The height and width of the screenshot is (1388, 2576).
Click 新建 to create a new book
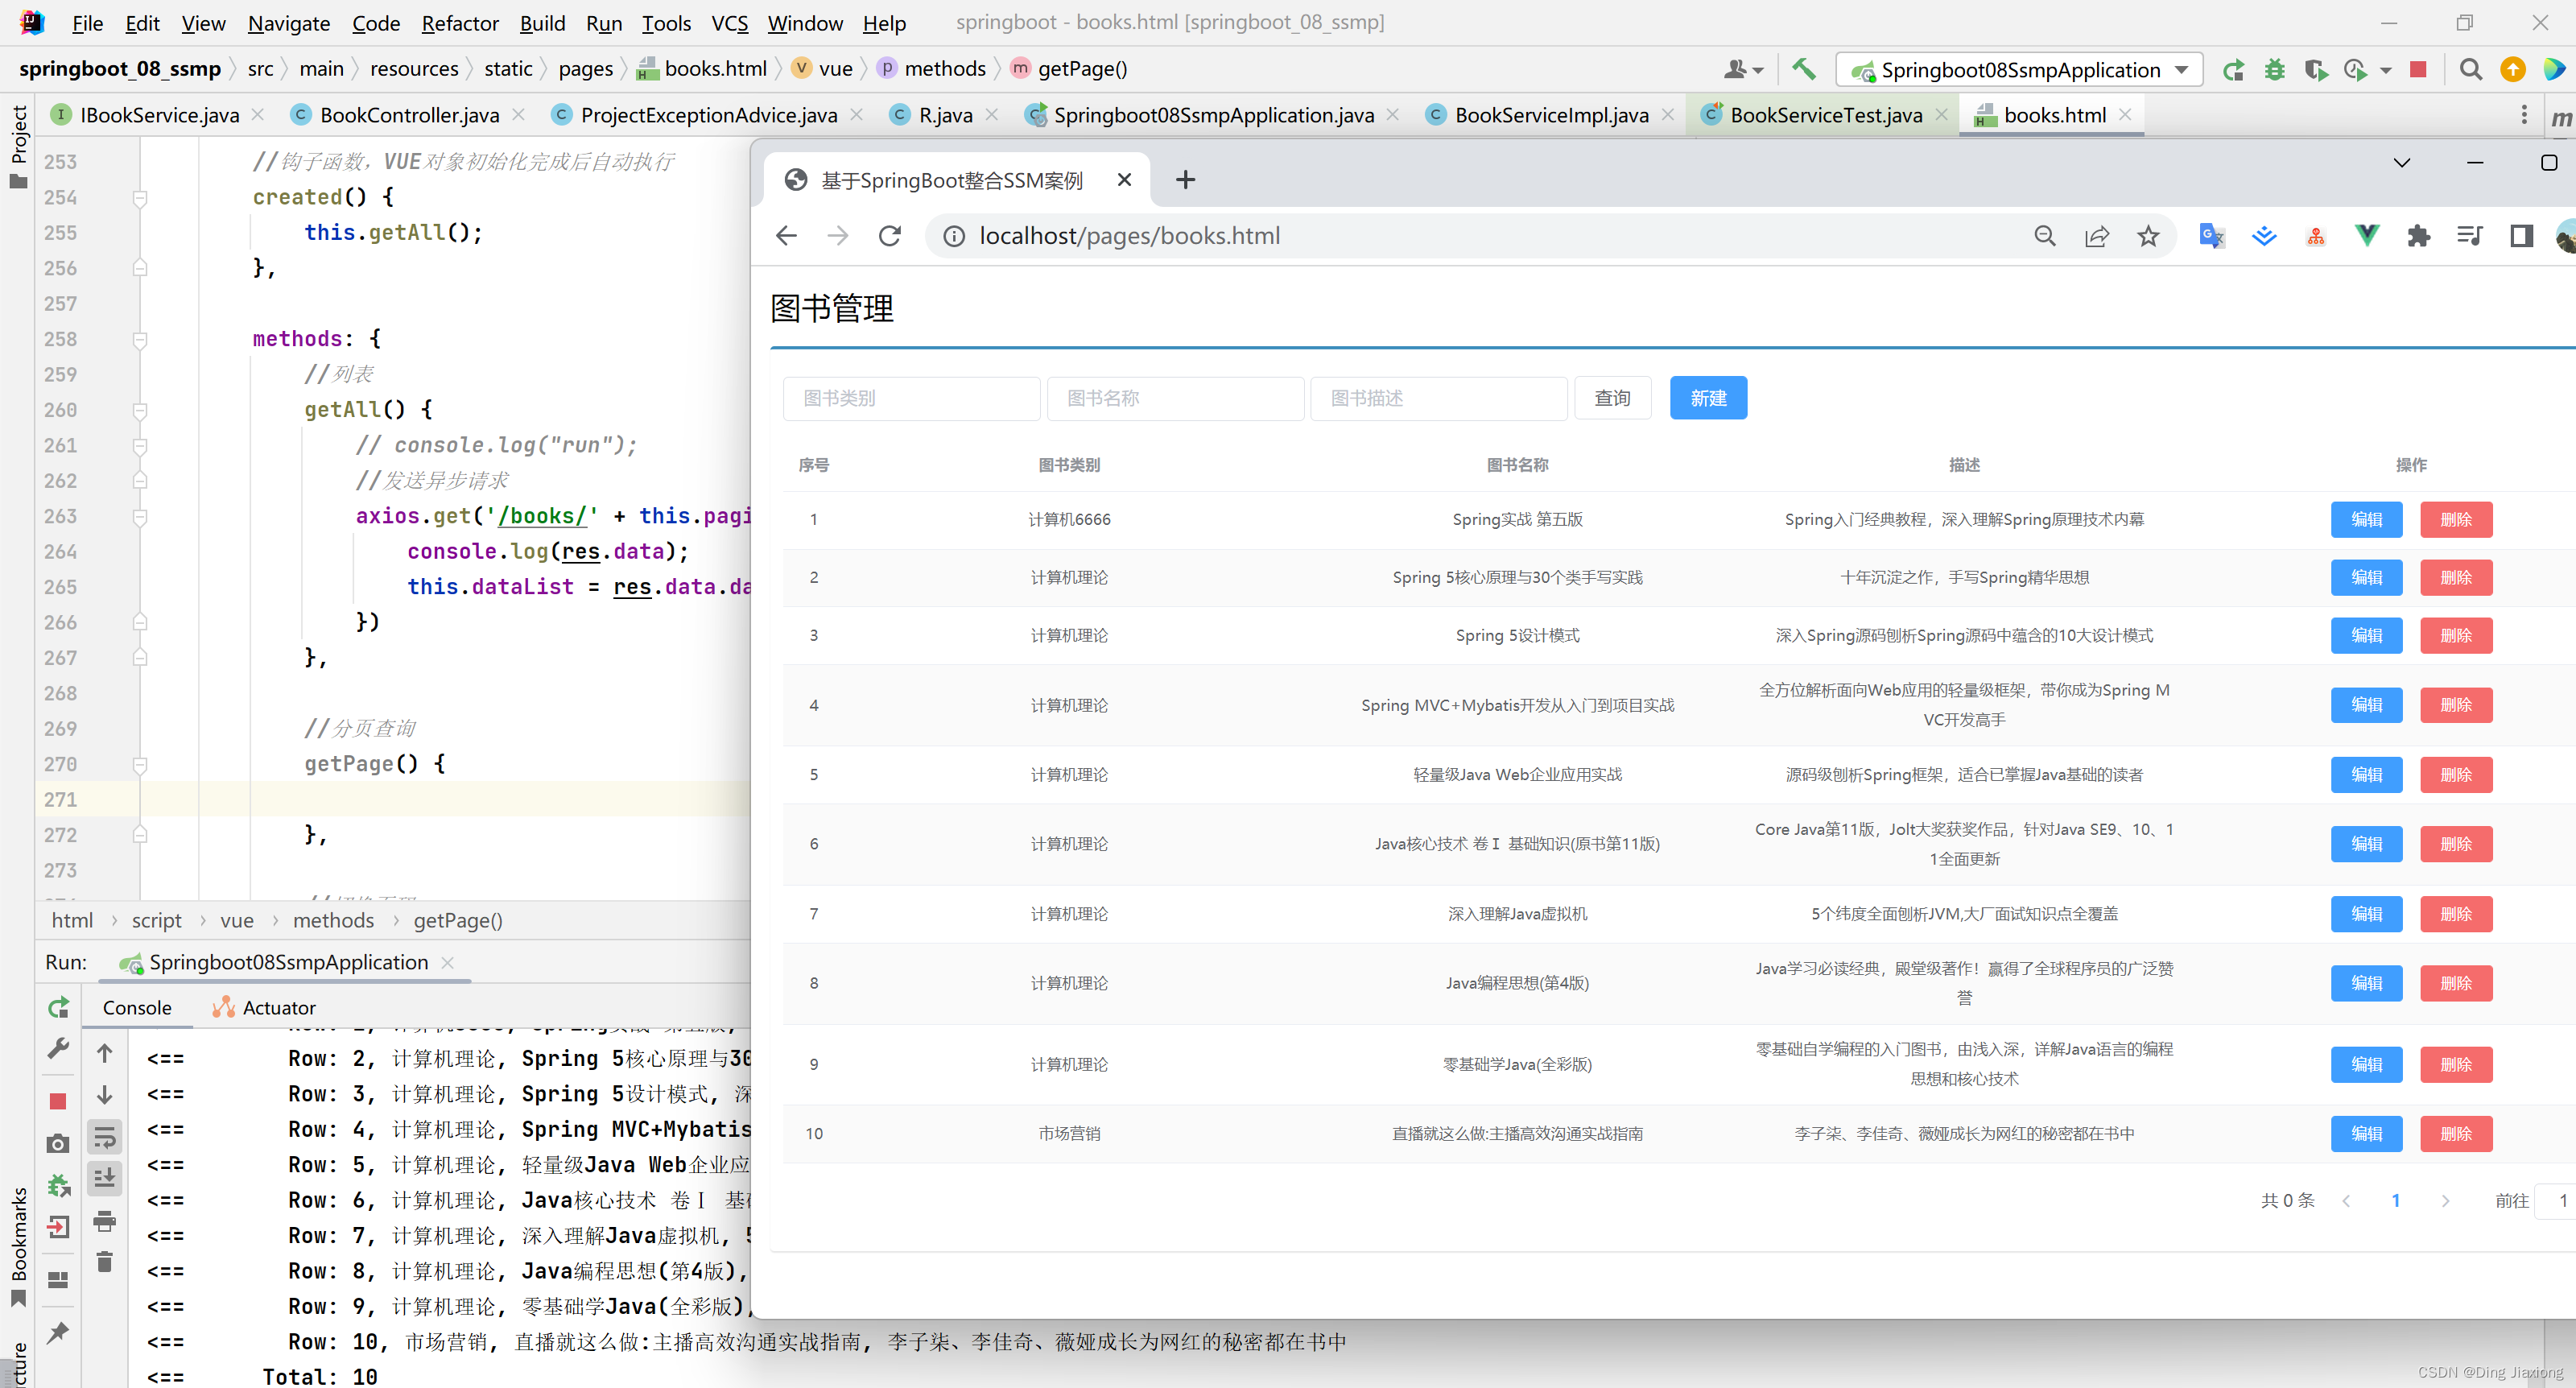[1708, 397]
